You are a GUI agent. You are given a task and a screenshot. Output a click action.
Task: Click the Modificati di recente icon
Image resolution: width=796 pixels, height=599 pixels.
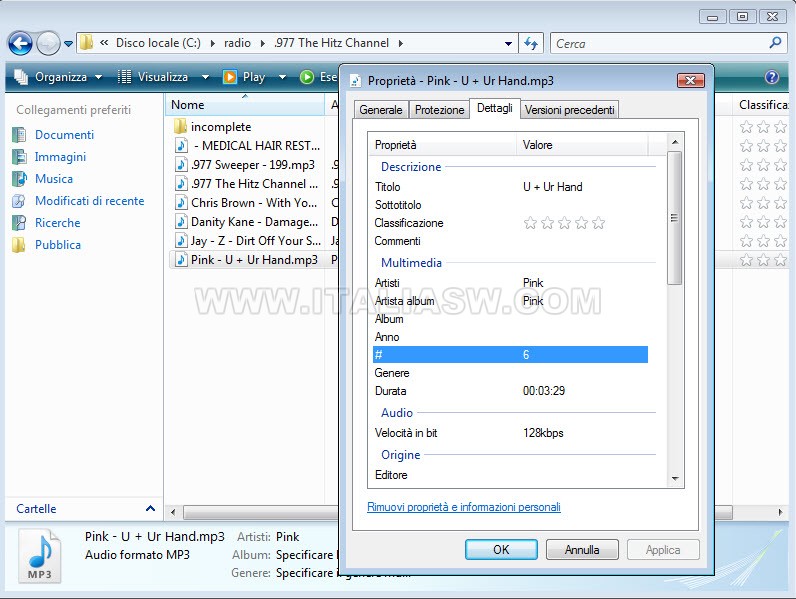[x=19, y=201]
